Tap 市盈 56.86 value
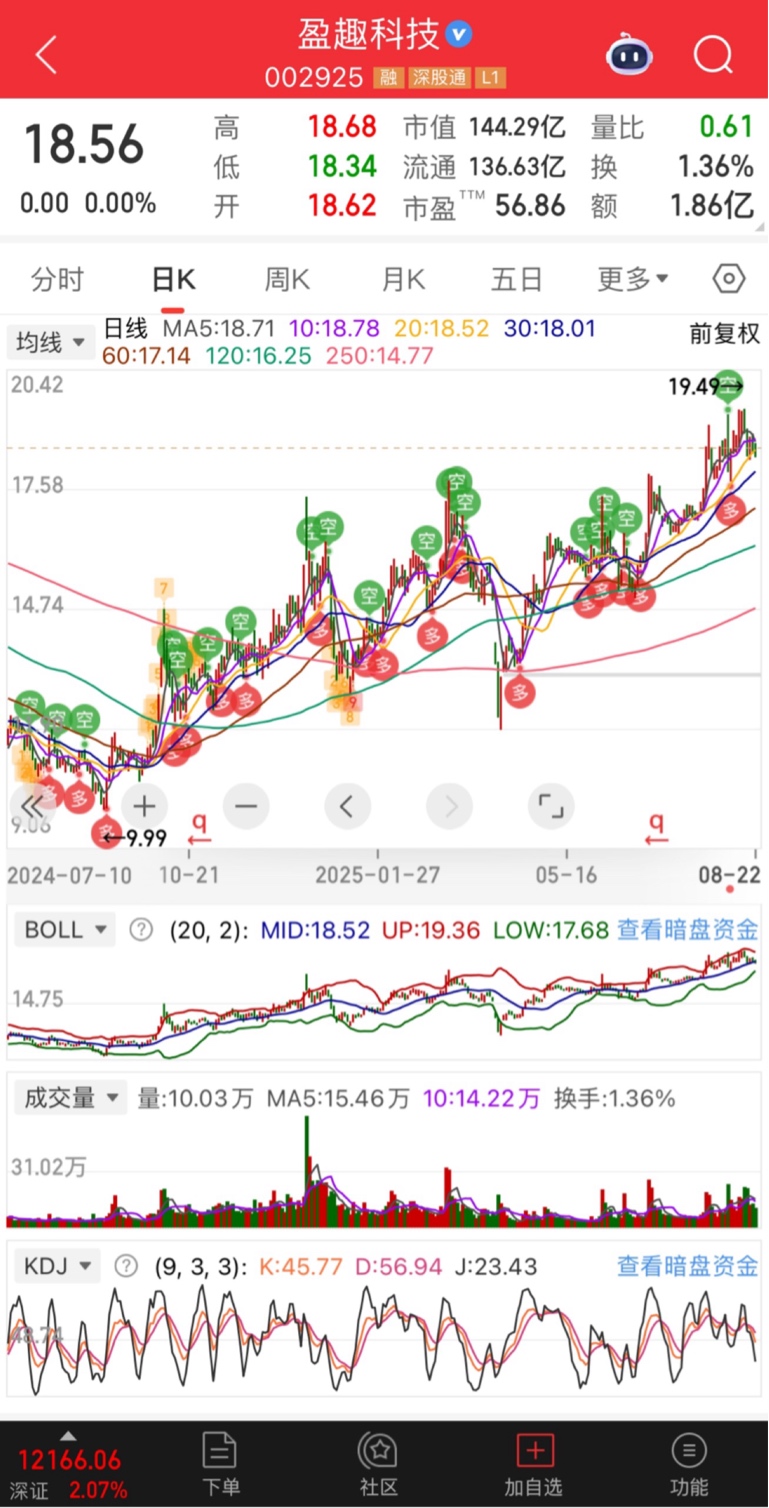Image resolution: width=769 pixels, height=1508 pixels. pyautogui.click(x=485, y=206)
